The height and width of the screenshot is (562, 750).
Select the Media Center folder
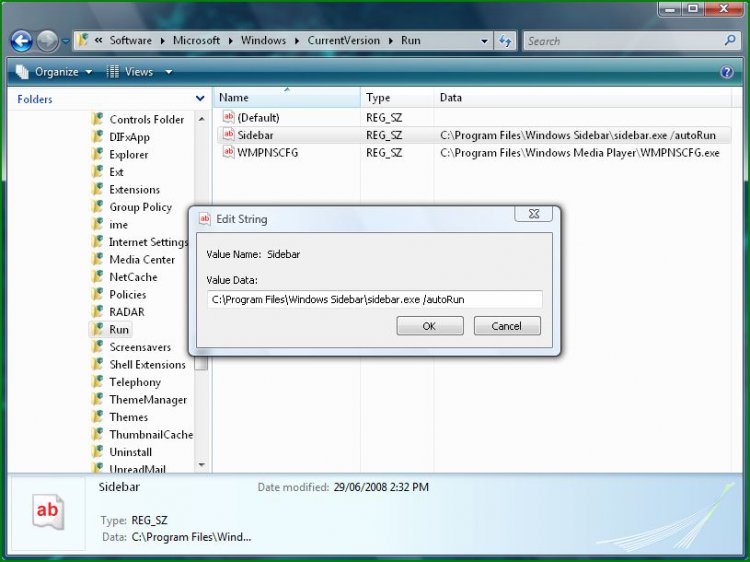[142, 260]
